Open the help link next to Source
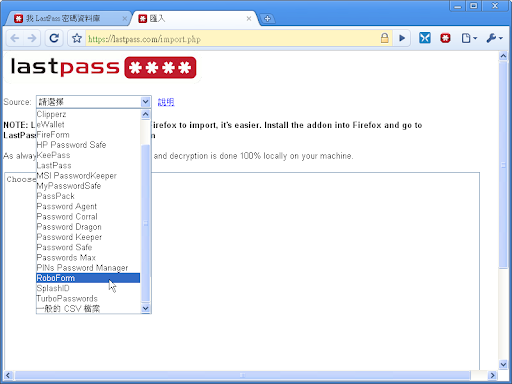Screen dimensions: 512x384 166,102
